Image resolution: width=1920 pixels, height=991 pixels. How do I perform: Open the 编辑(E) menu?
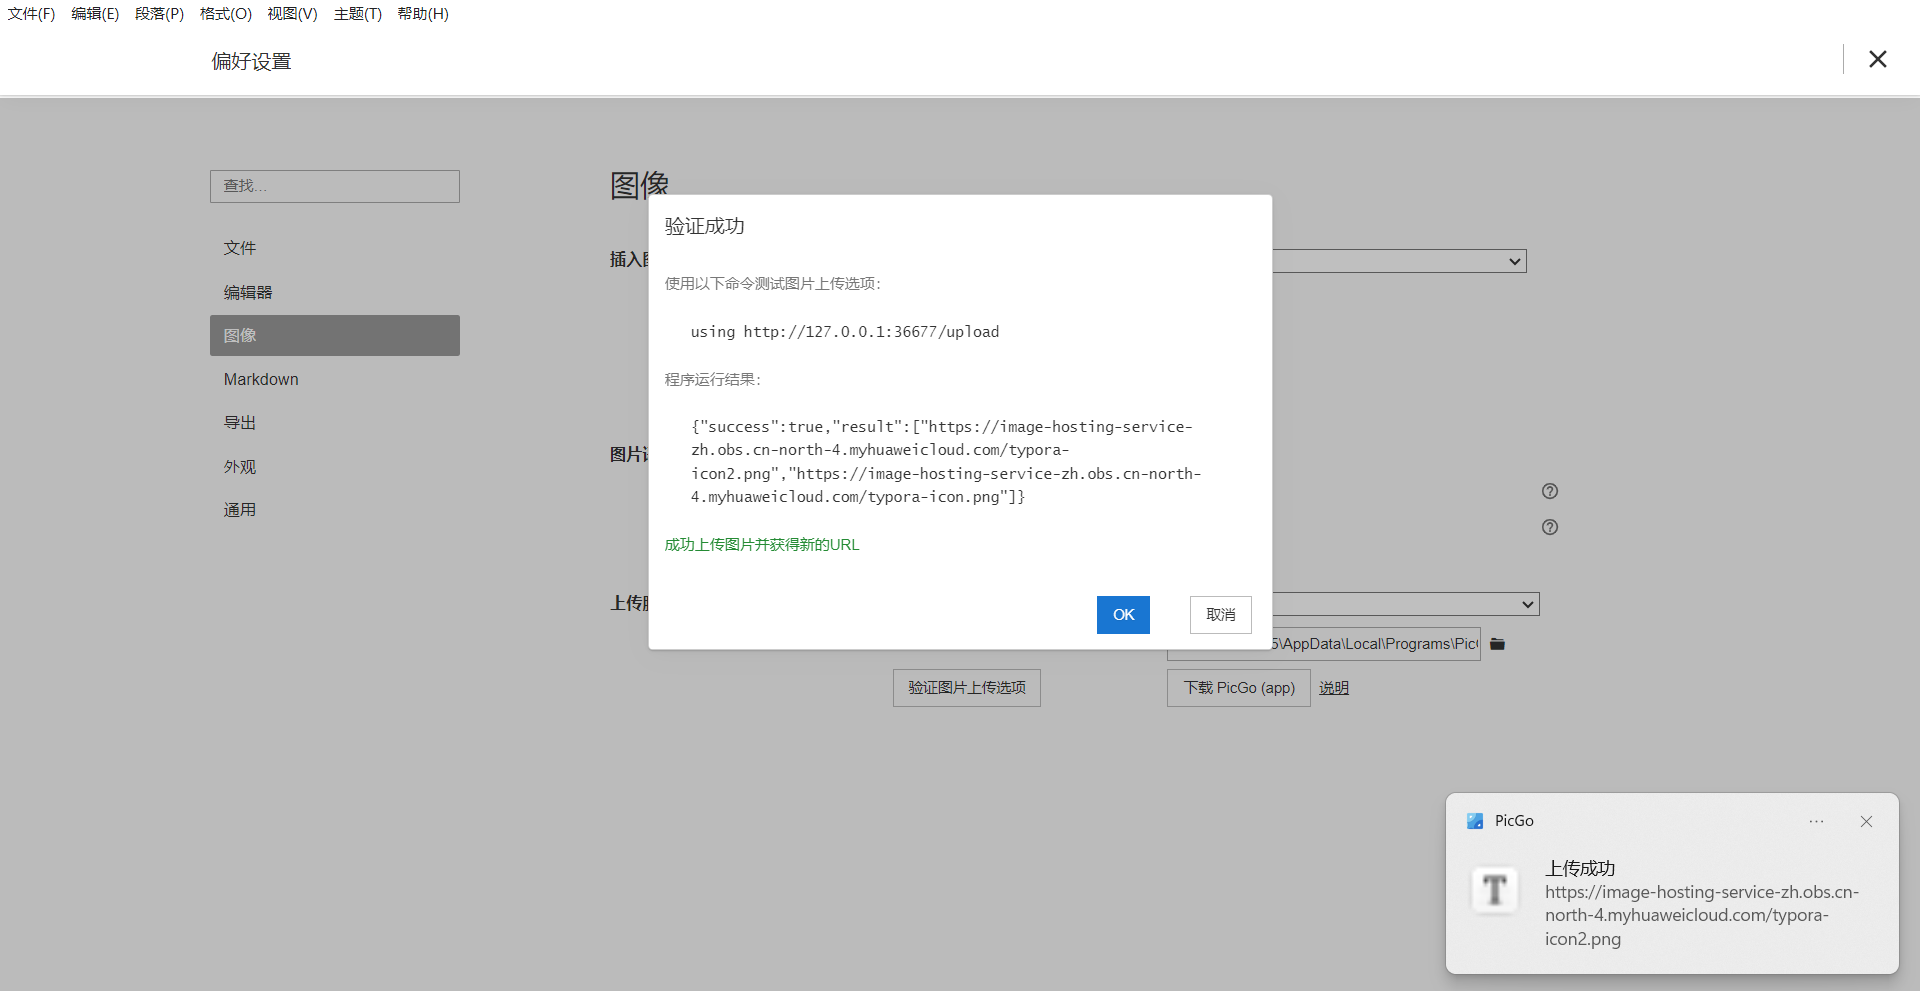95,14
